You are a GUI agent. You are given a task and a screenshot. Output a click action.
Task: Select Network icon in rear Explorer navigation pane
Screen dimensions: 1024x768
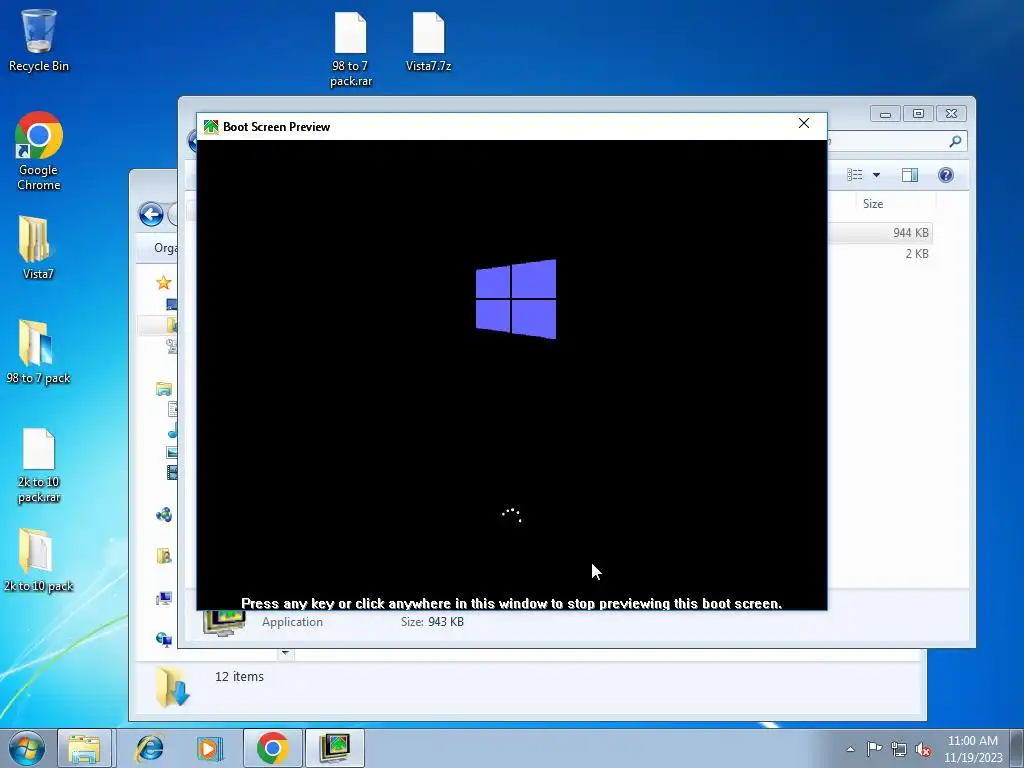(164, 639)
